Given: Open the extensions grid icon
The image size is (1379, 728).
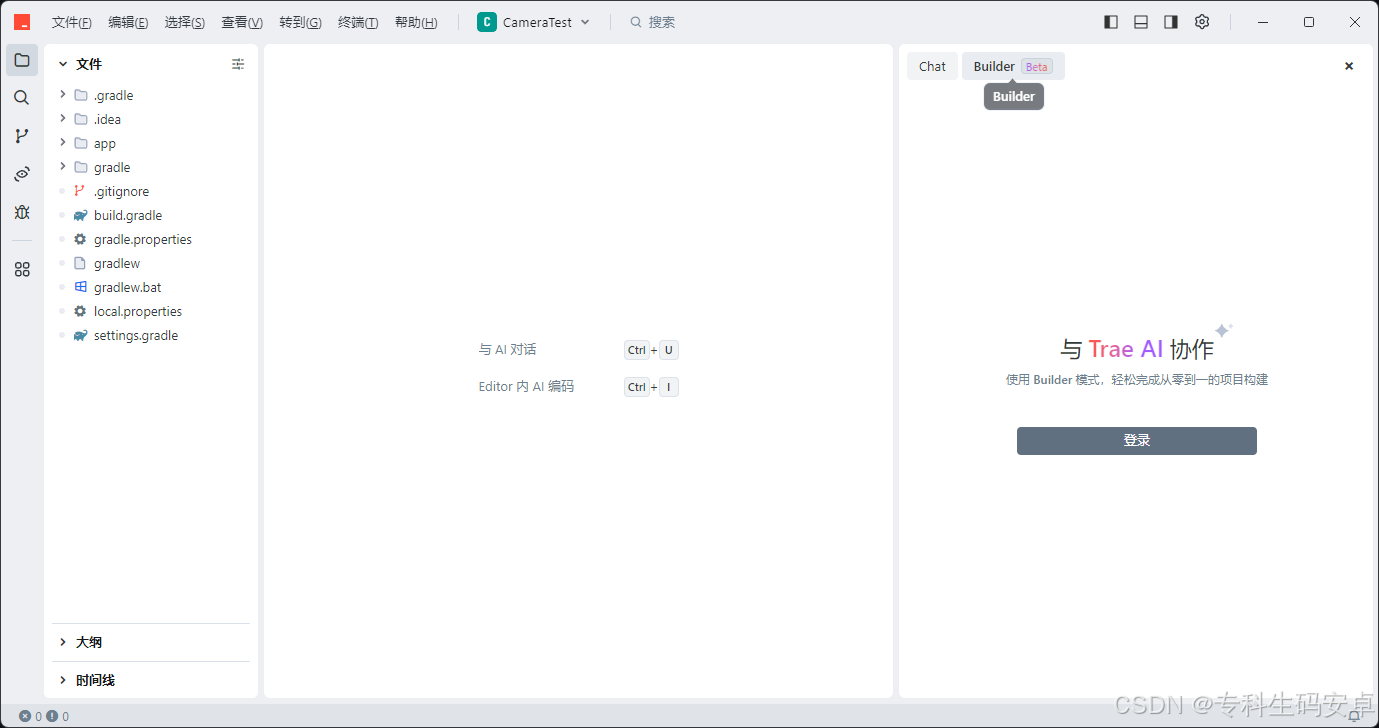Looking at the screenshot, I should pyautogui.click(x=22, y=269).
